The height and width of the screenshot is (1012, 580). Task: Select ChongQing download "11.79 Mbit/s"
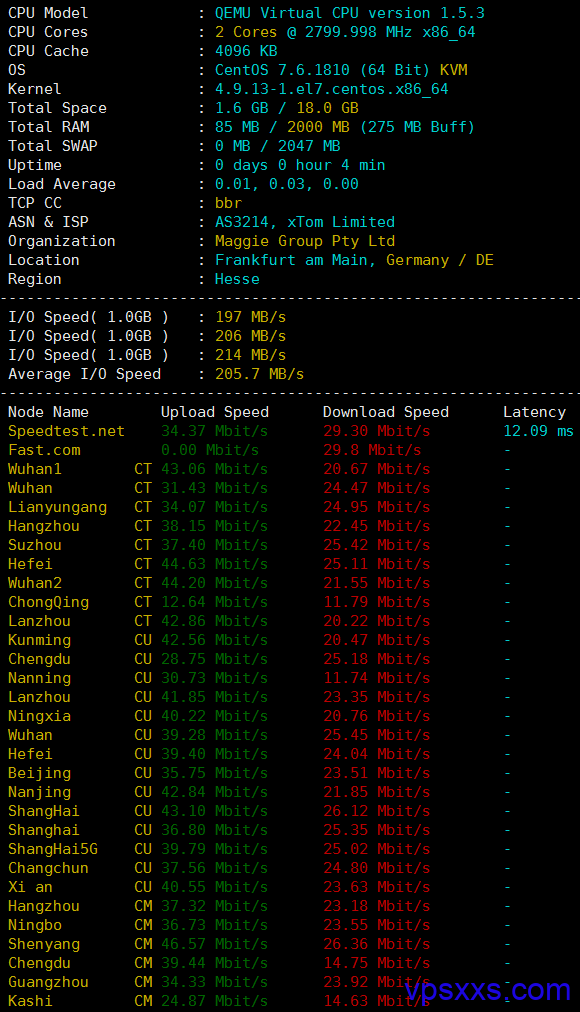coord(377,602)
